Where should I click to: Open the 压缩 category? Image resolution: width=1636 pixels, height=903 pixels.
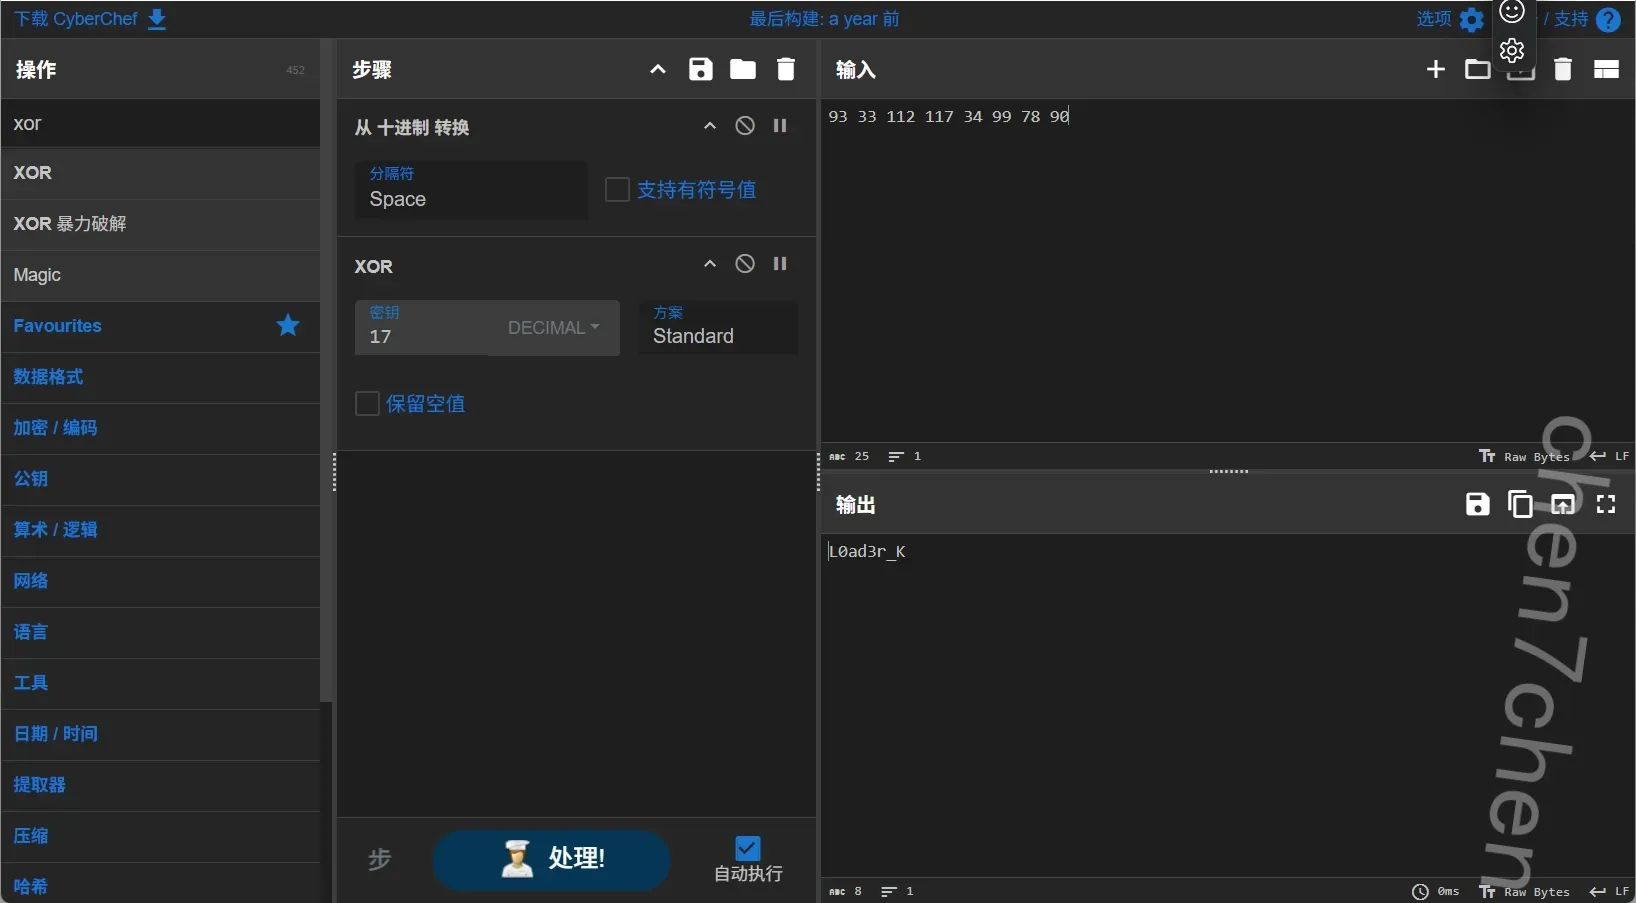coord(160,836)
